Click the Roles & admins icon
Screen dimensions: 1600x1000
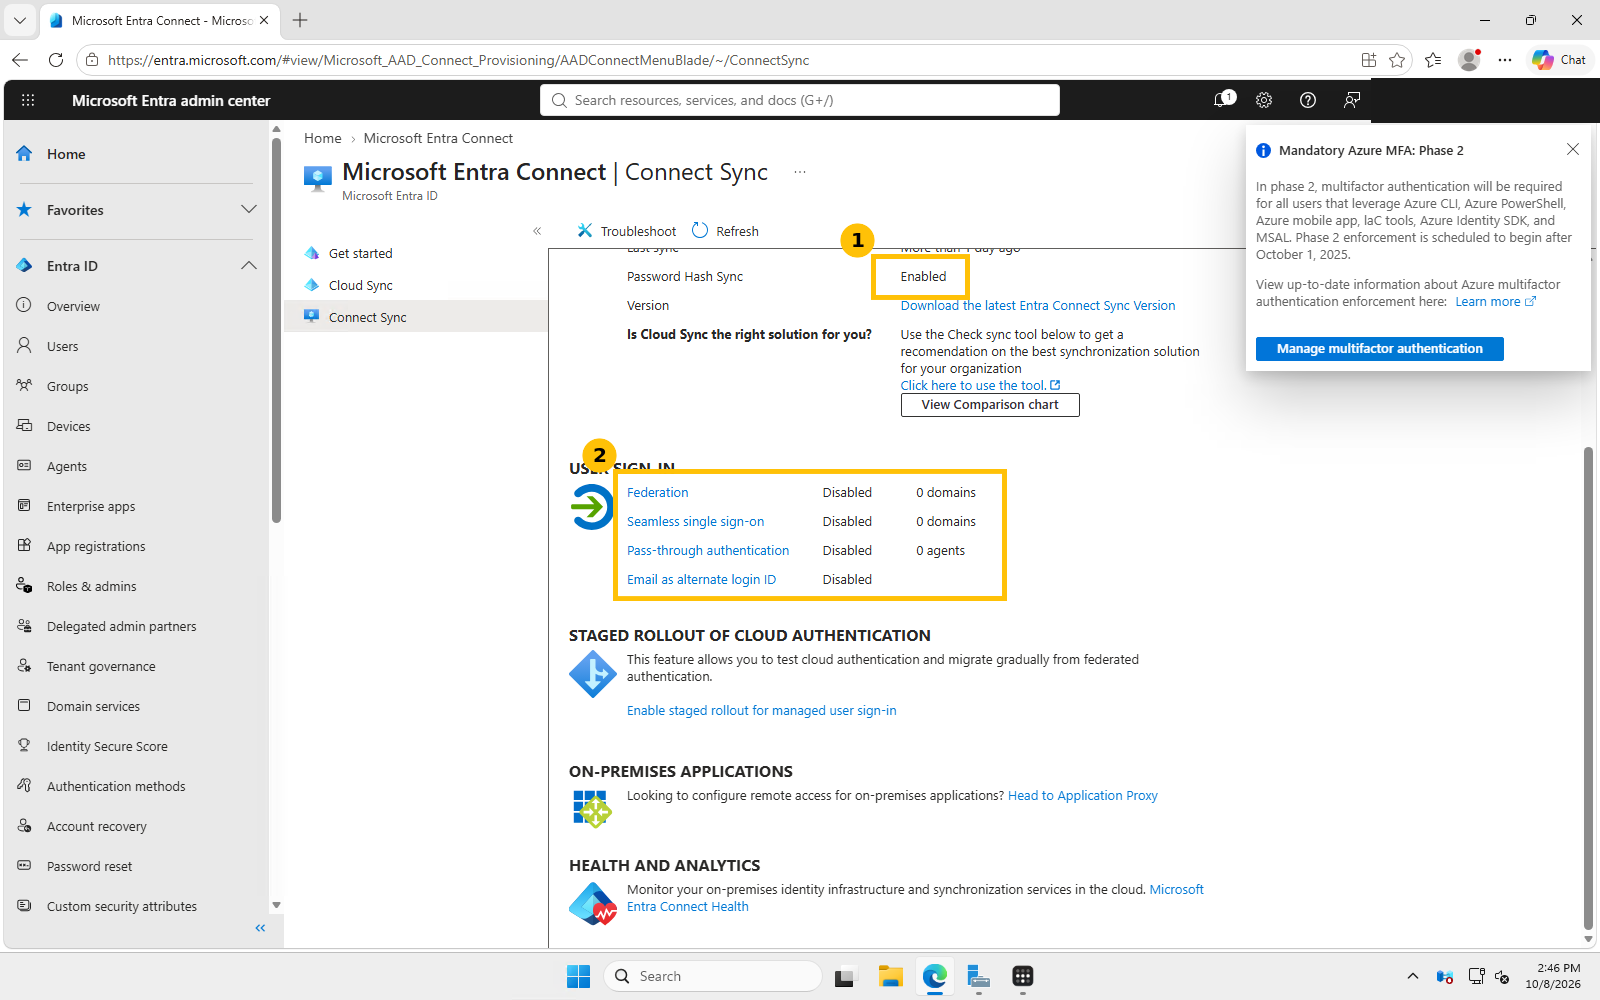[24, 586]
